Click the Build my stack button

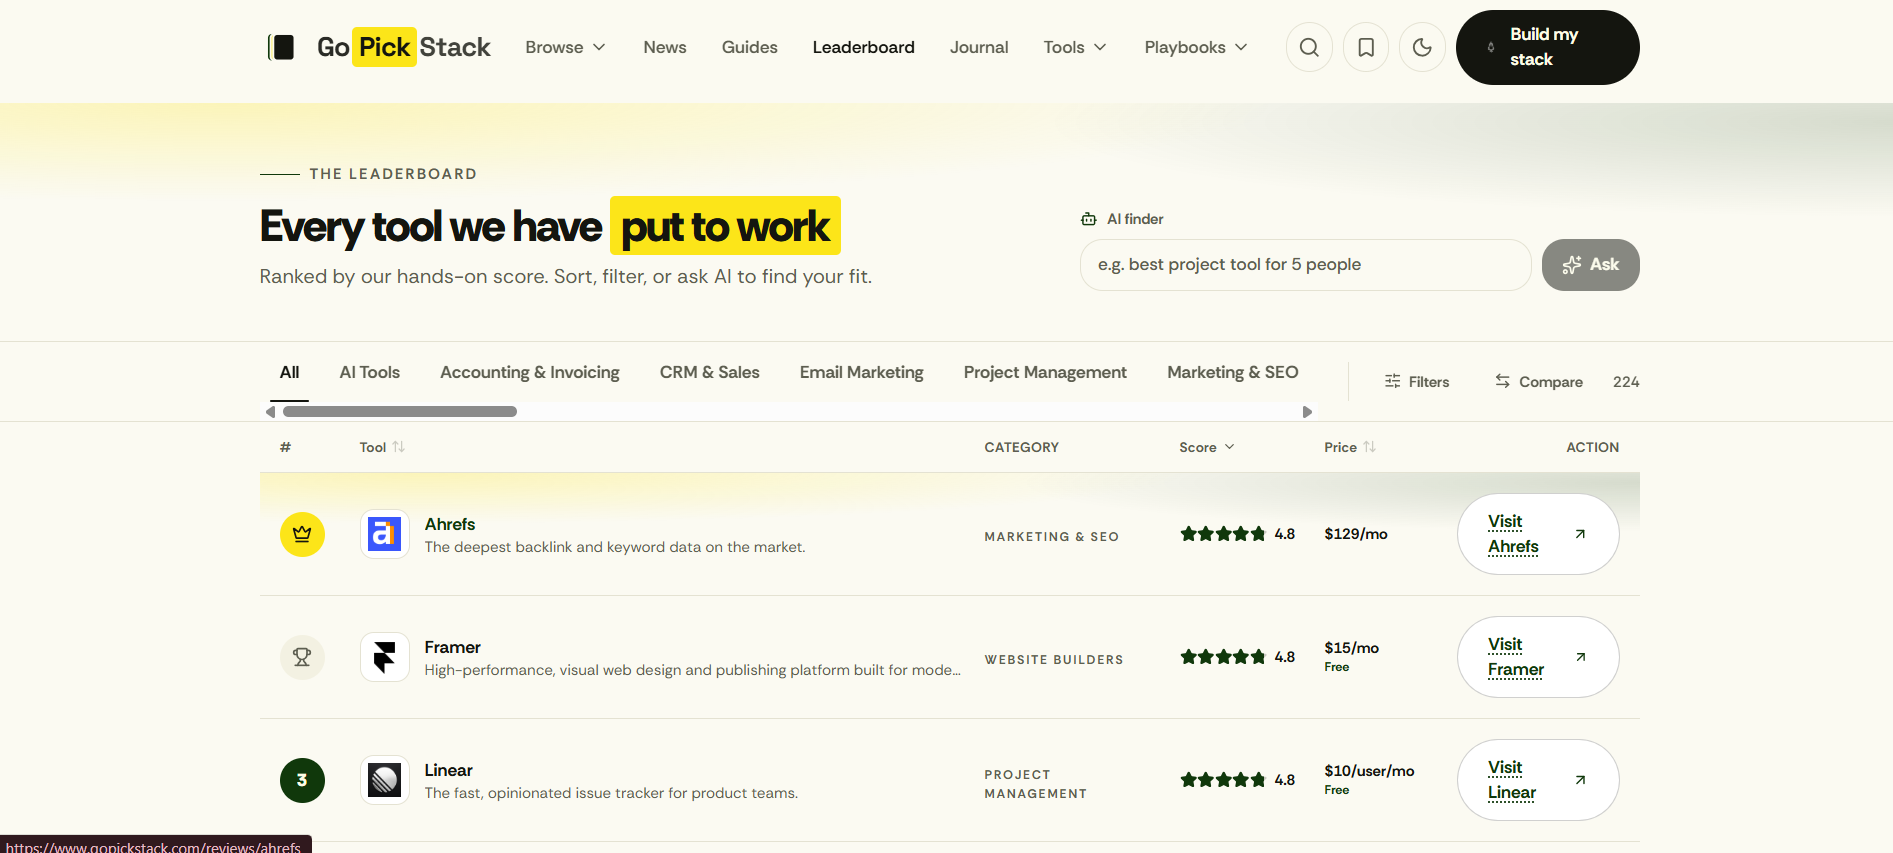coord(1548,47)
